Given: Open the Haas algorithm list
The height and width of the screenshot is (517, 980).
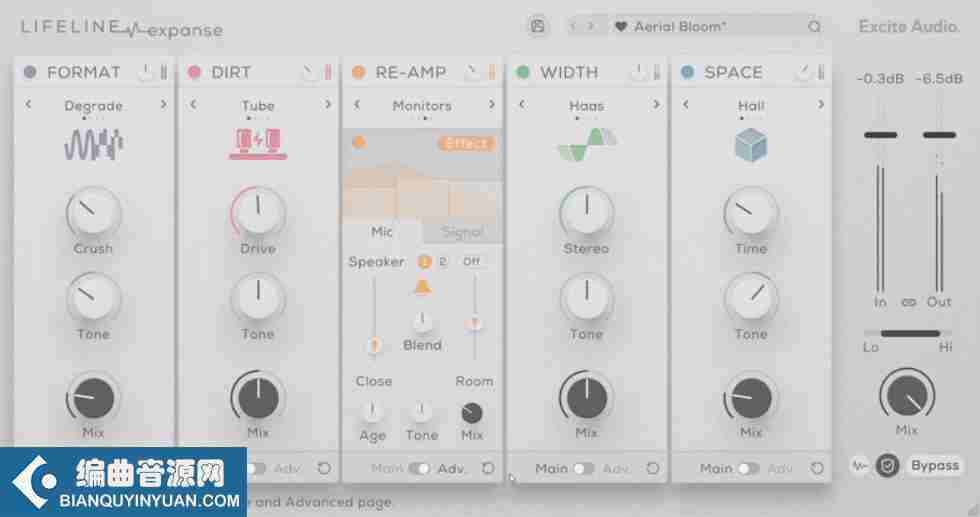Looking at the screenshot, I should [x=586, y=106].
